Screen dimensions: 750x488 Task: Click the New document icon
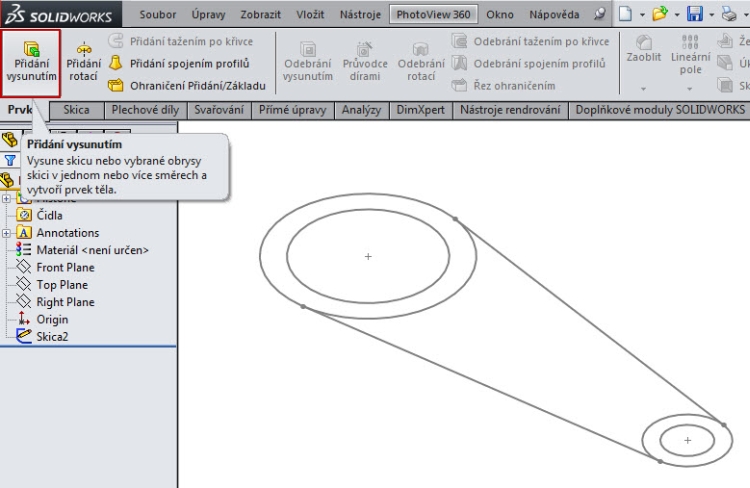click(625, 14)
